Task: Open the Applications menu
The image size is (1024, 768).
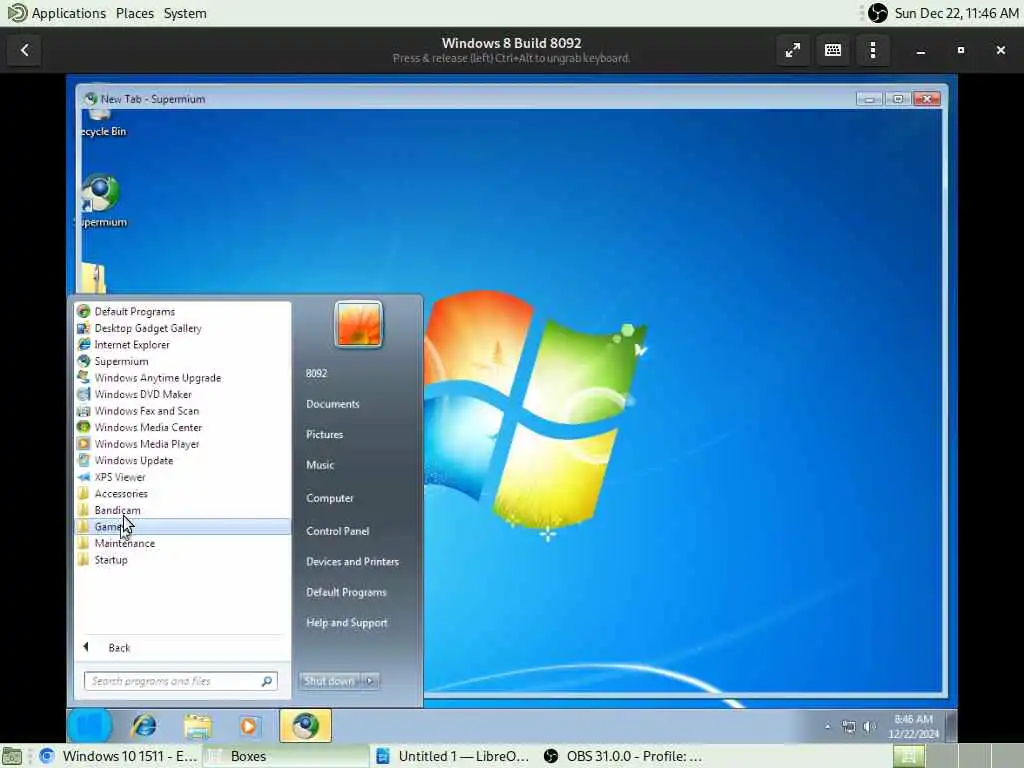Action: pos(57,13)
